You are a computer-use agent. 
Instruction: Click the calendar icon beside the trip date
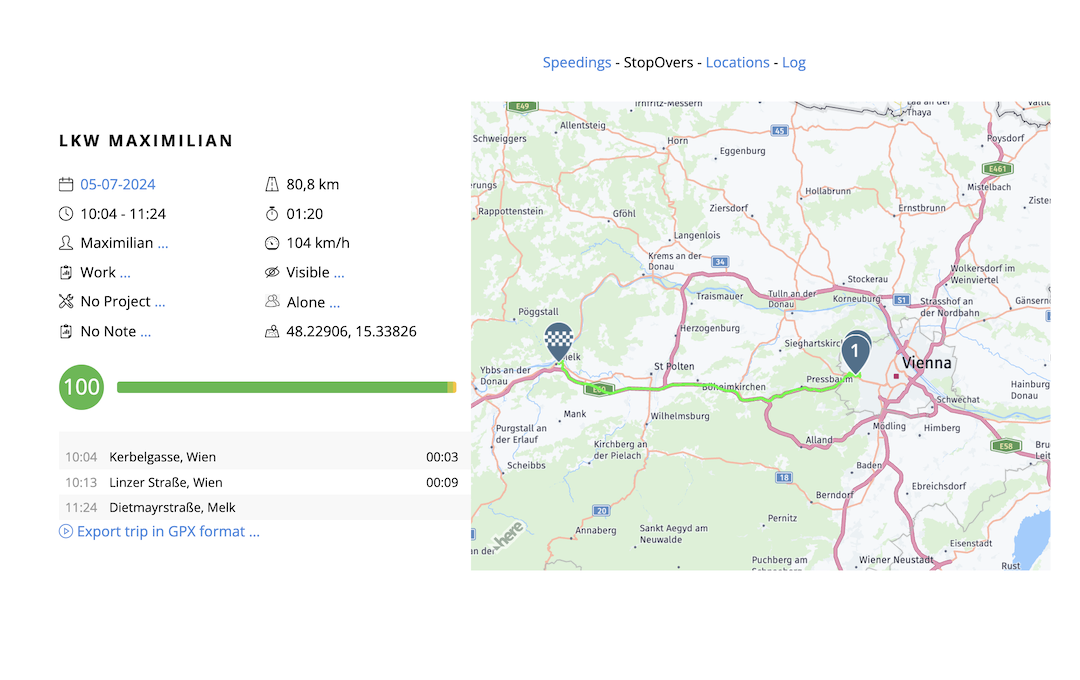pos(66,184)
